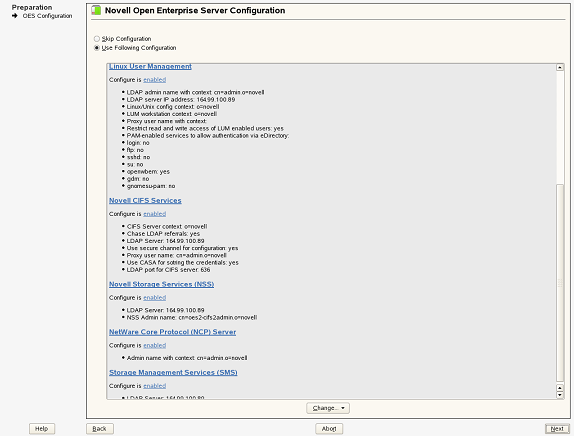Screen dimensions: 576x437
Task: Click Chase LDAP referrals line
Action: point(163,234)
